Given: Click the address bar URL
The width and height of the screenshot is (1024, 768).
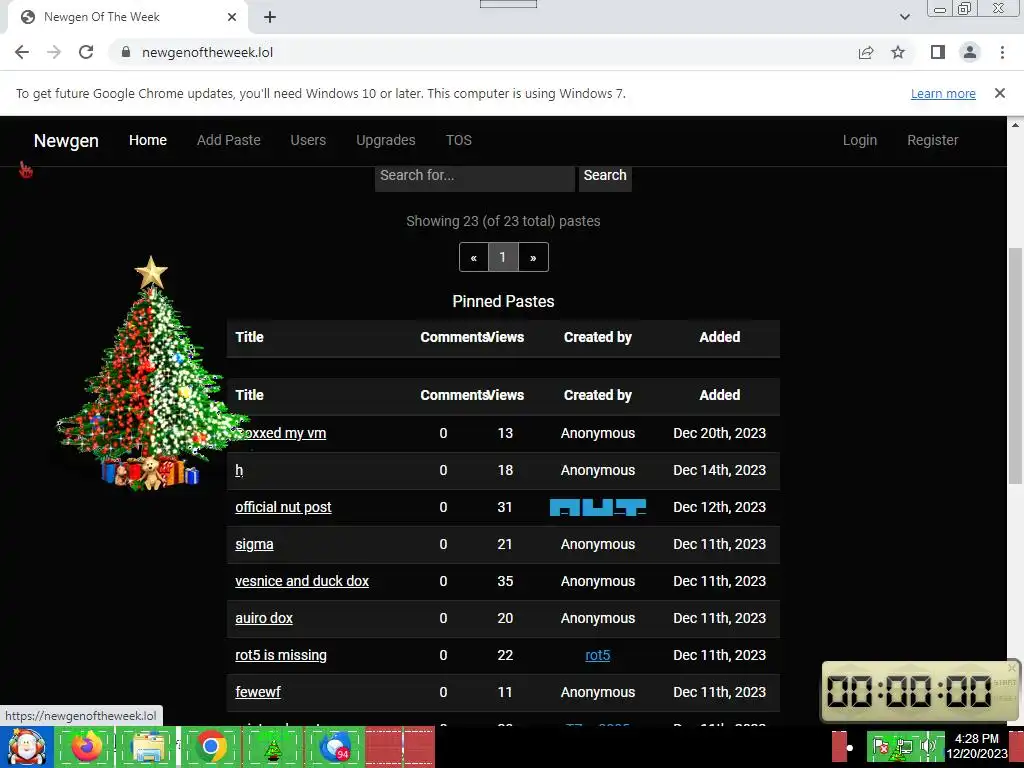Looking at the screenshot, I should [208, 52].
